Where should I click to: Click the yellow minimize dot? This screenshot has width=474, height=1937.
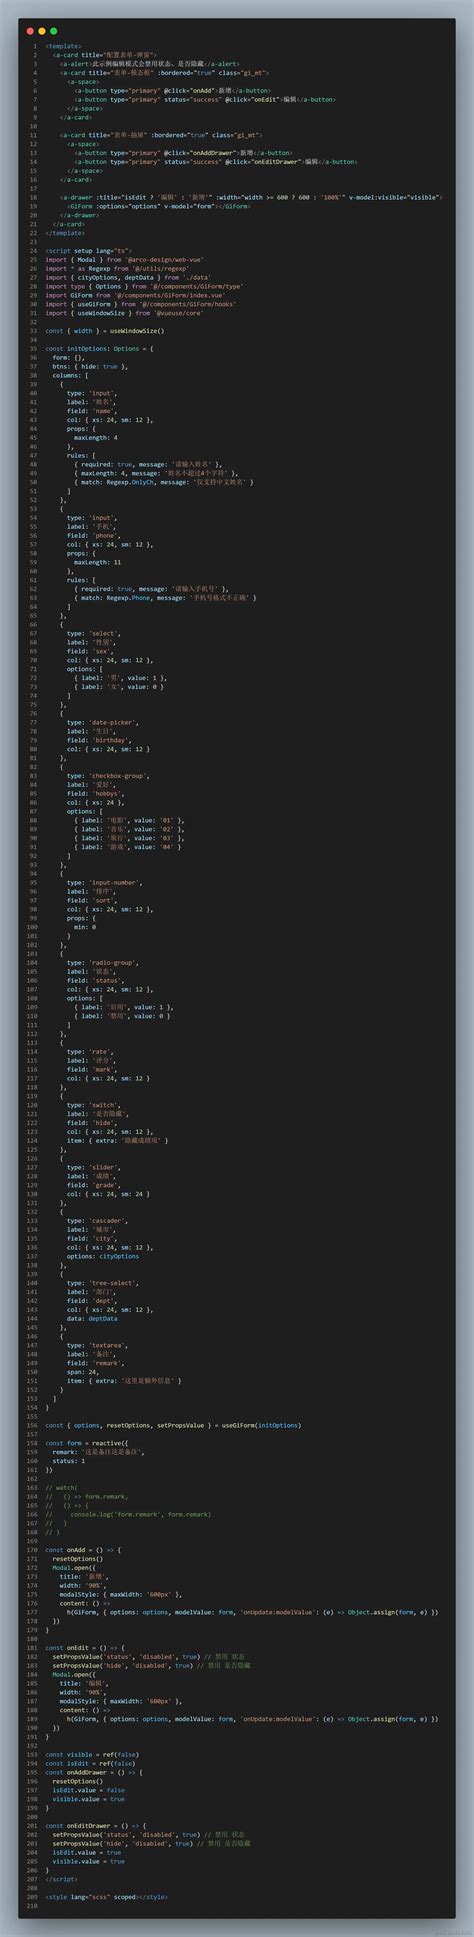(42, 31)
